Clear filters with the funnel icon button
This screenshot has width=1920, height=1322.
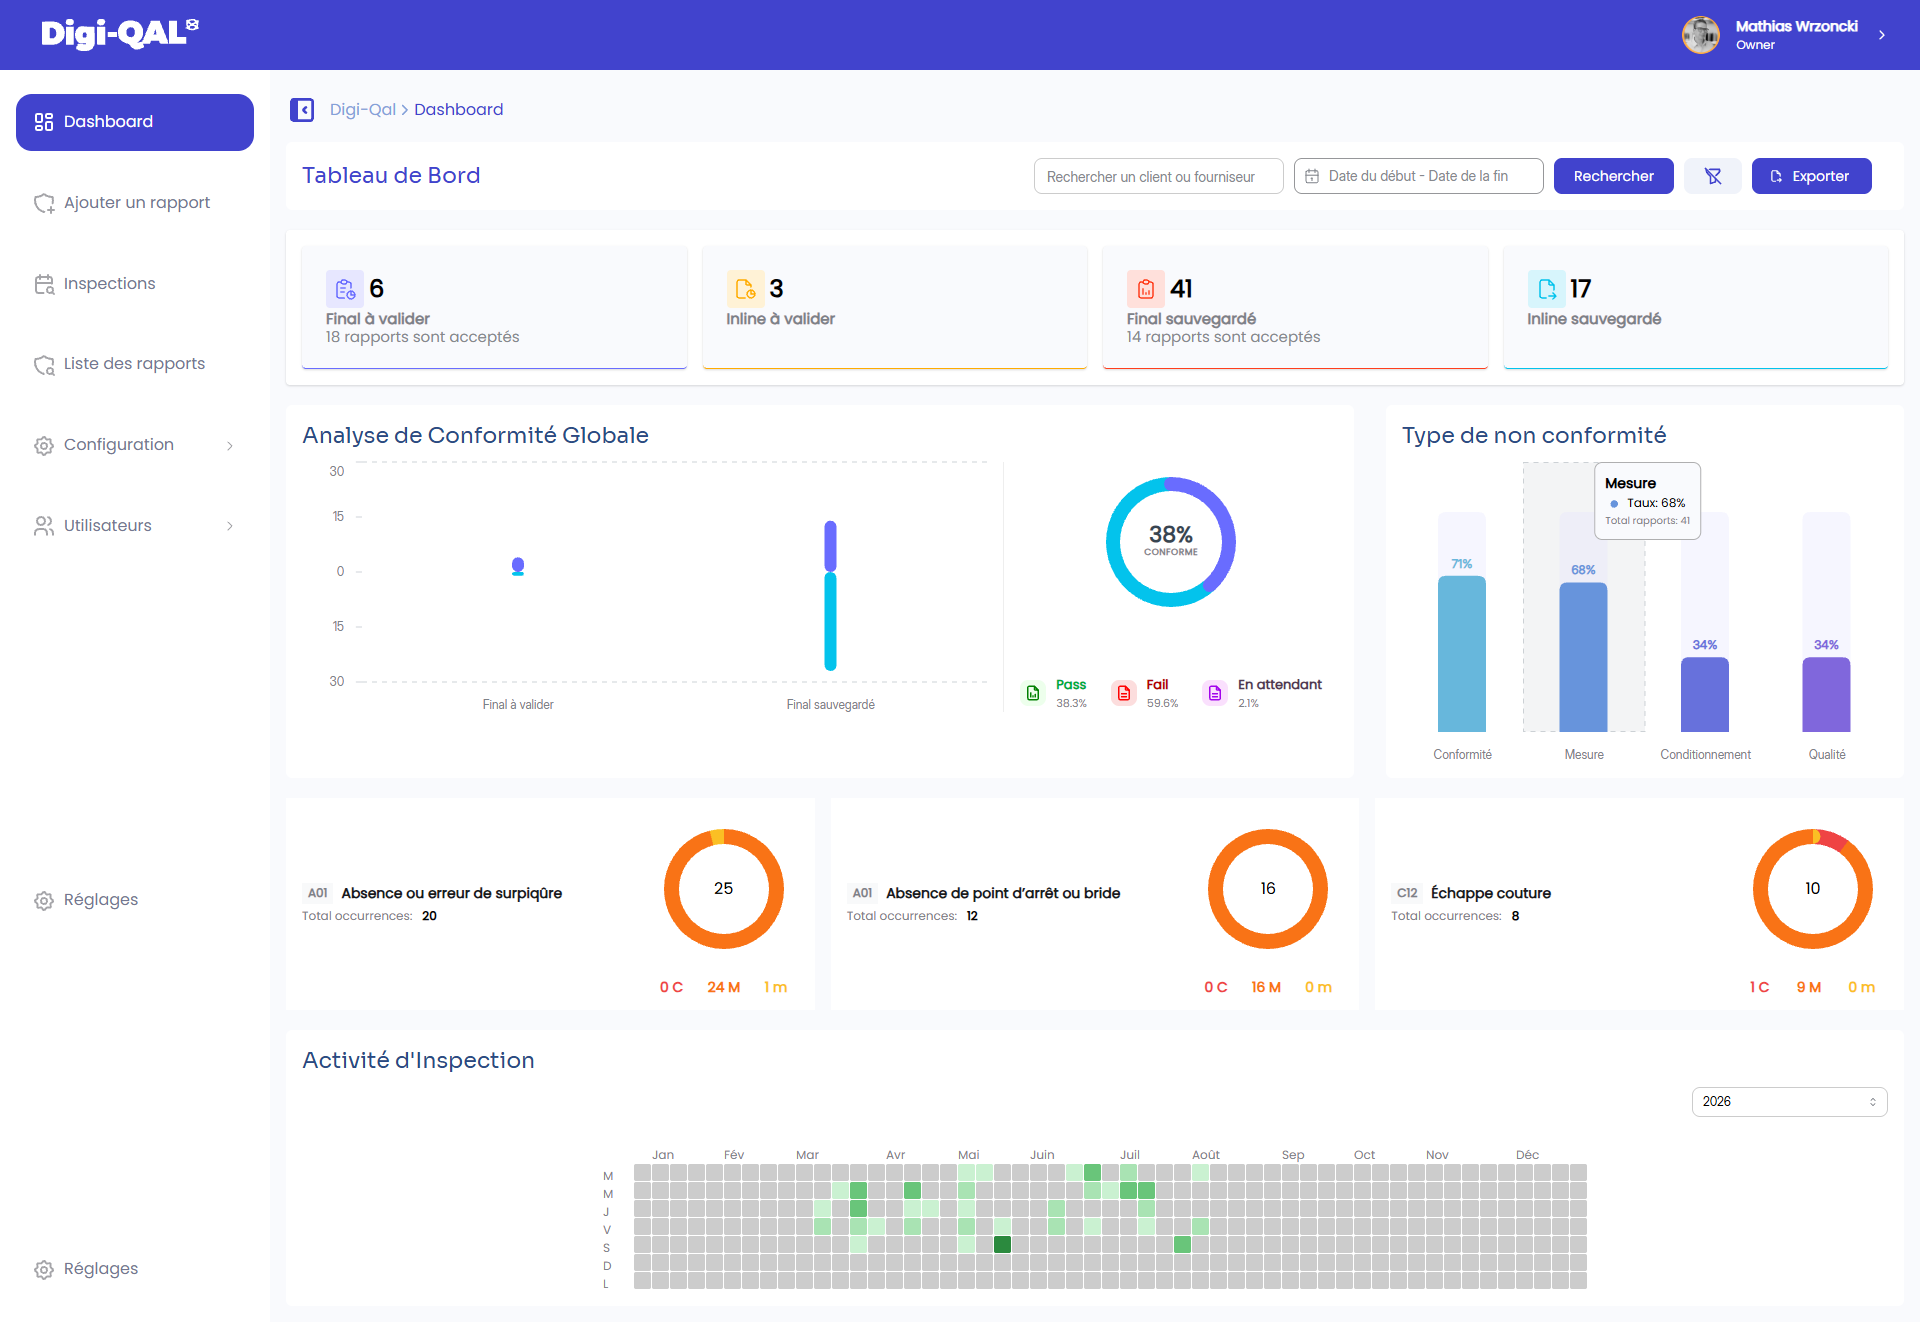pos(1713,176)
